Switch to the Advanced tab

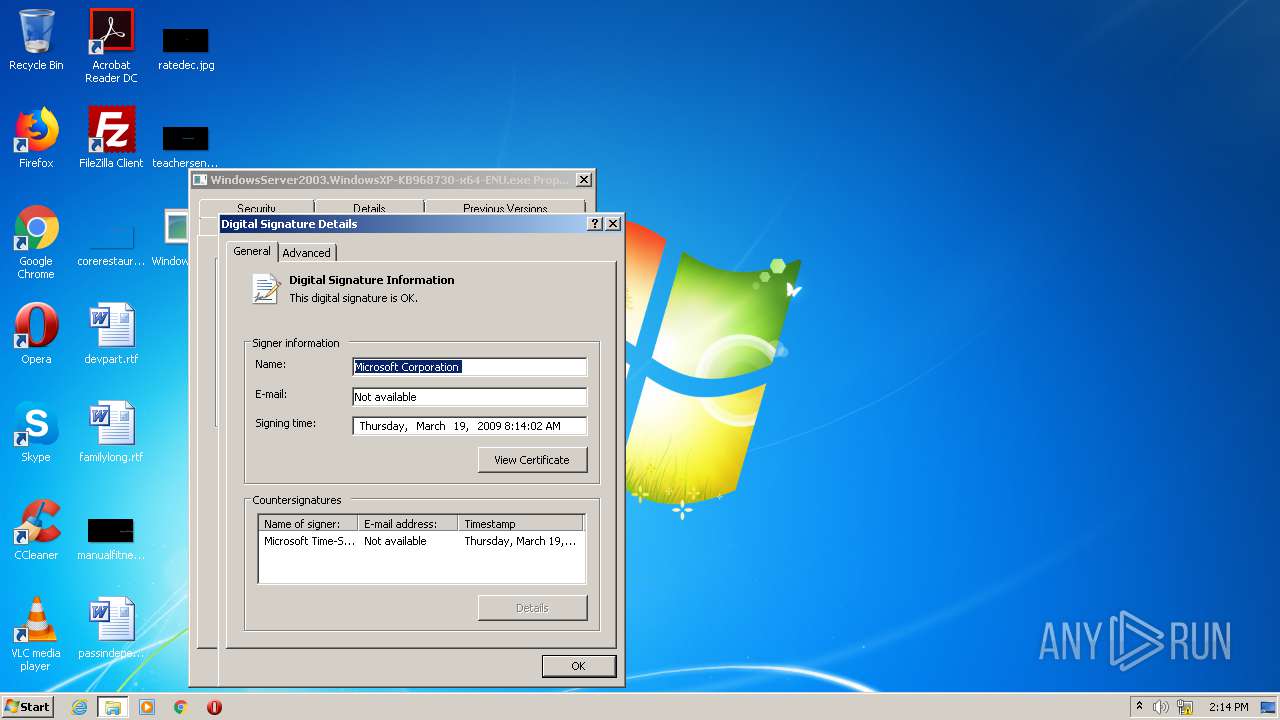coord(306,253)
